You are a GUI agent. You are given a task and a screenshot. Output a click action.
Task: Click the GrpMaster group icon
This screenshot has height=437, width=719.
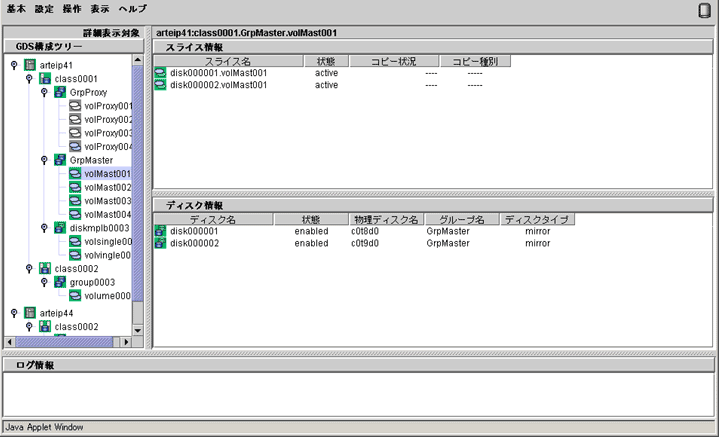(x=60, y=160)
